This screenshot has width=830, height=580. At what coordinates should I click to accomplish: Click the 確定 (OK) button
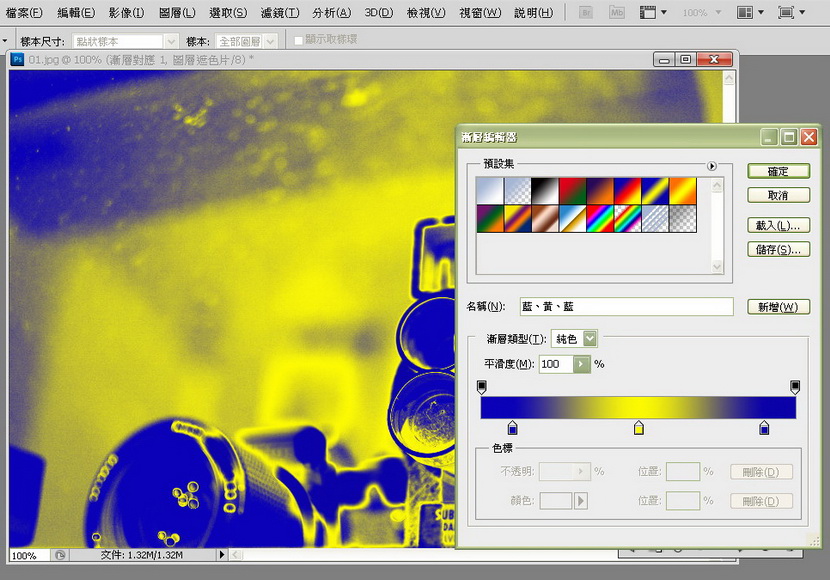[778, 172]
